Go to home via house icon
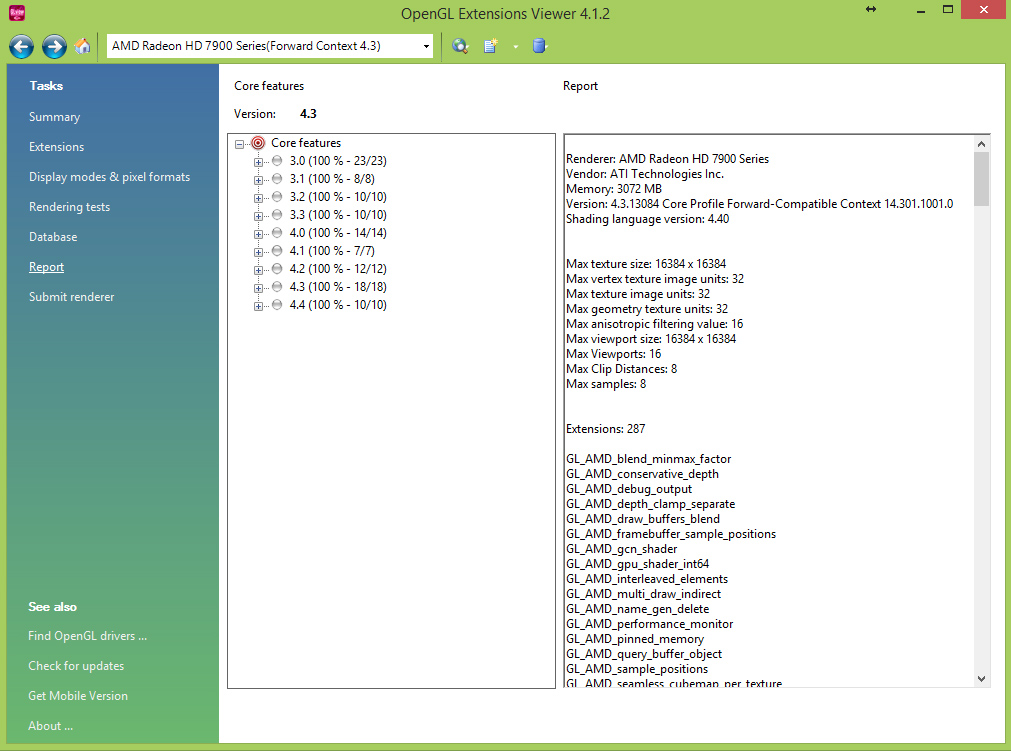The image size is (1011, 751). 84,46
